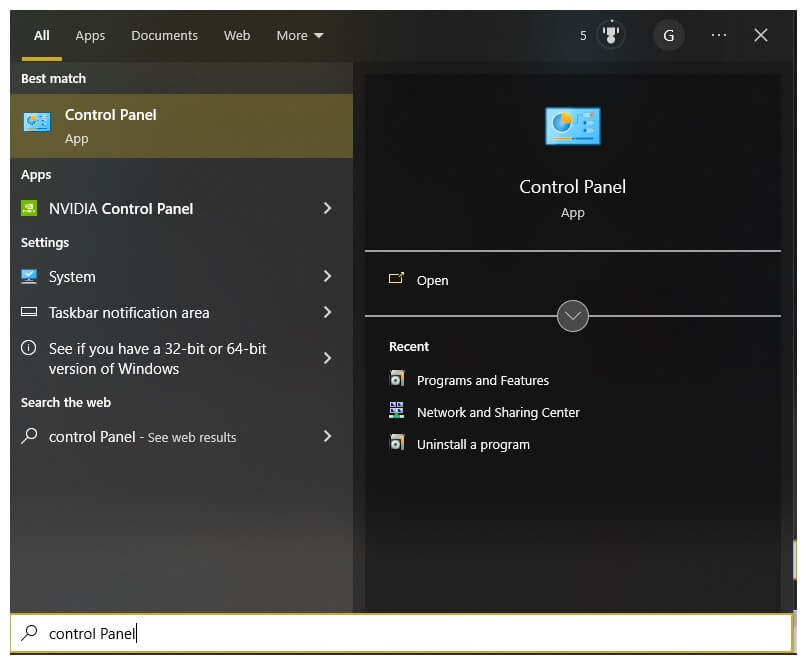This screenshot has width=808, height=670.
Task: Click inside the search input box
Action: [200, 633]
